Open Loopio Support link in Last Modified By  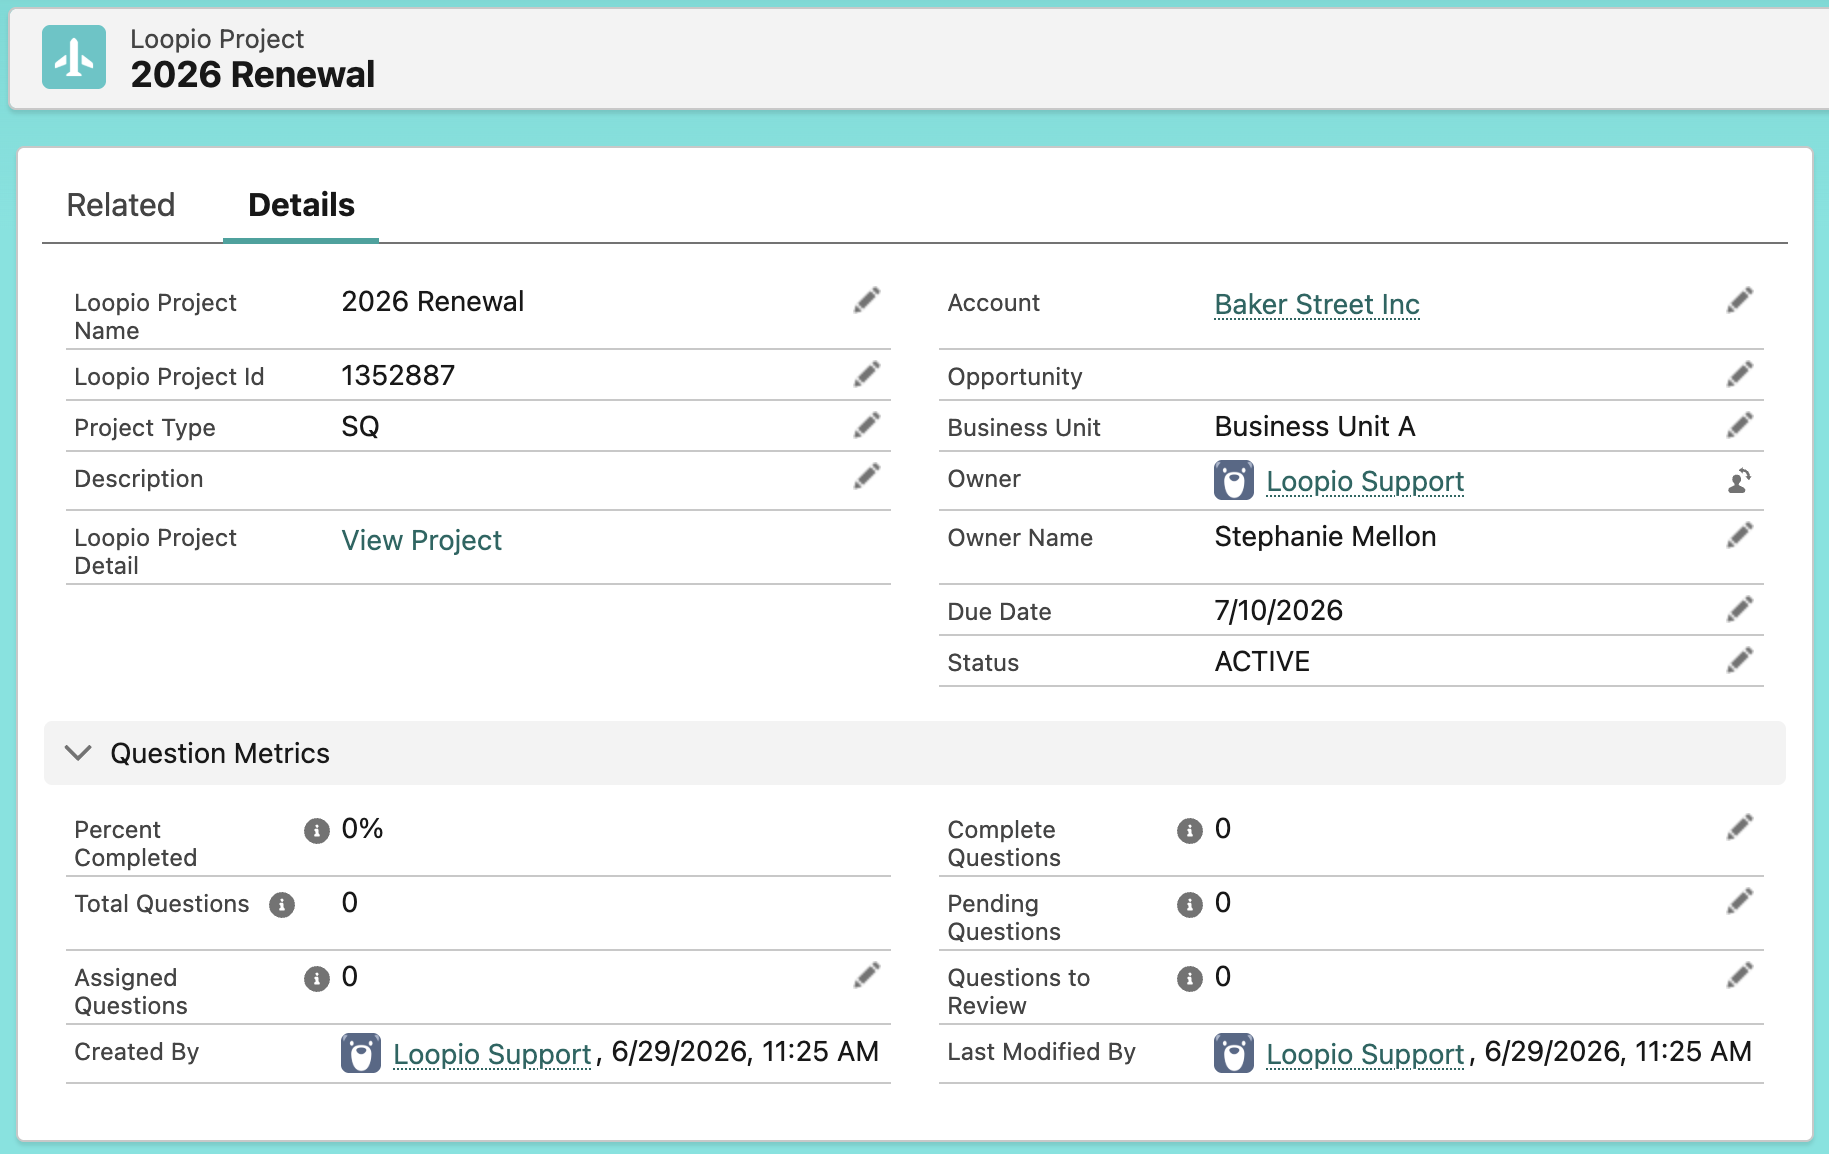tap(1365, 1054)
